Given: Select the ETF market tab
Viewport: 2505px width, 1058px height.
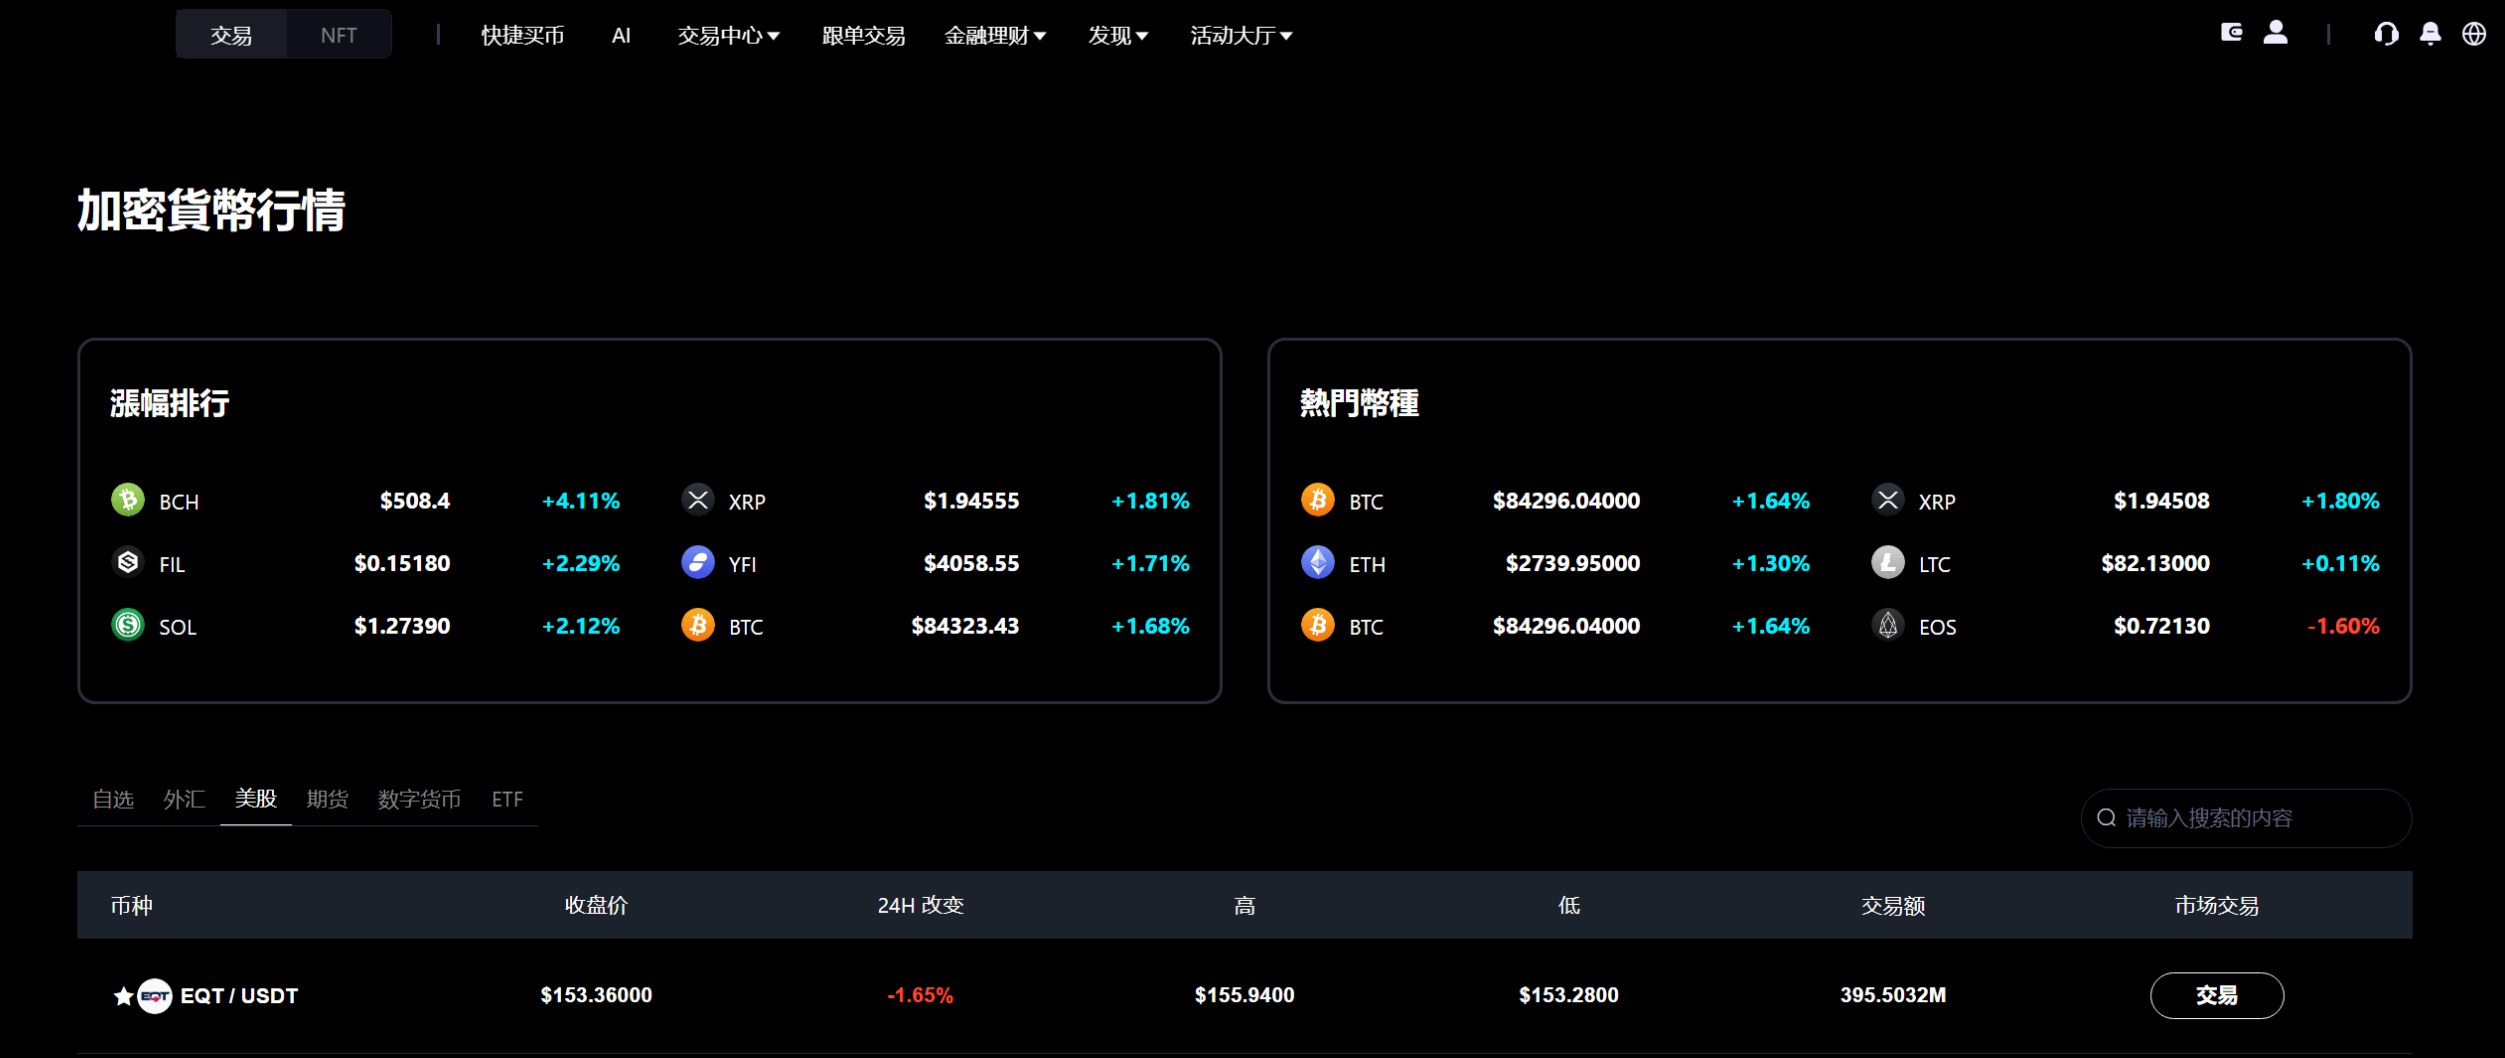Looking at the screenshot, I should pyautogui.click(x=508, y=799).
